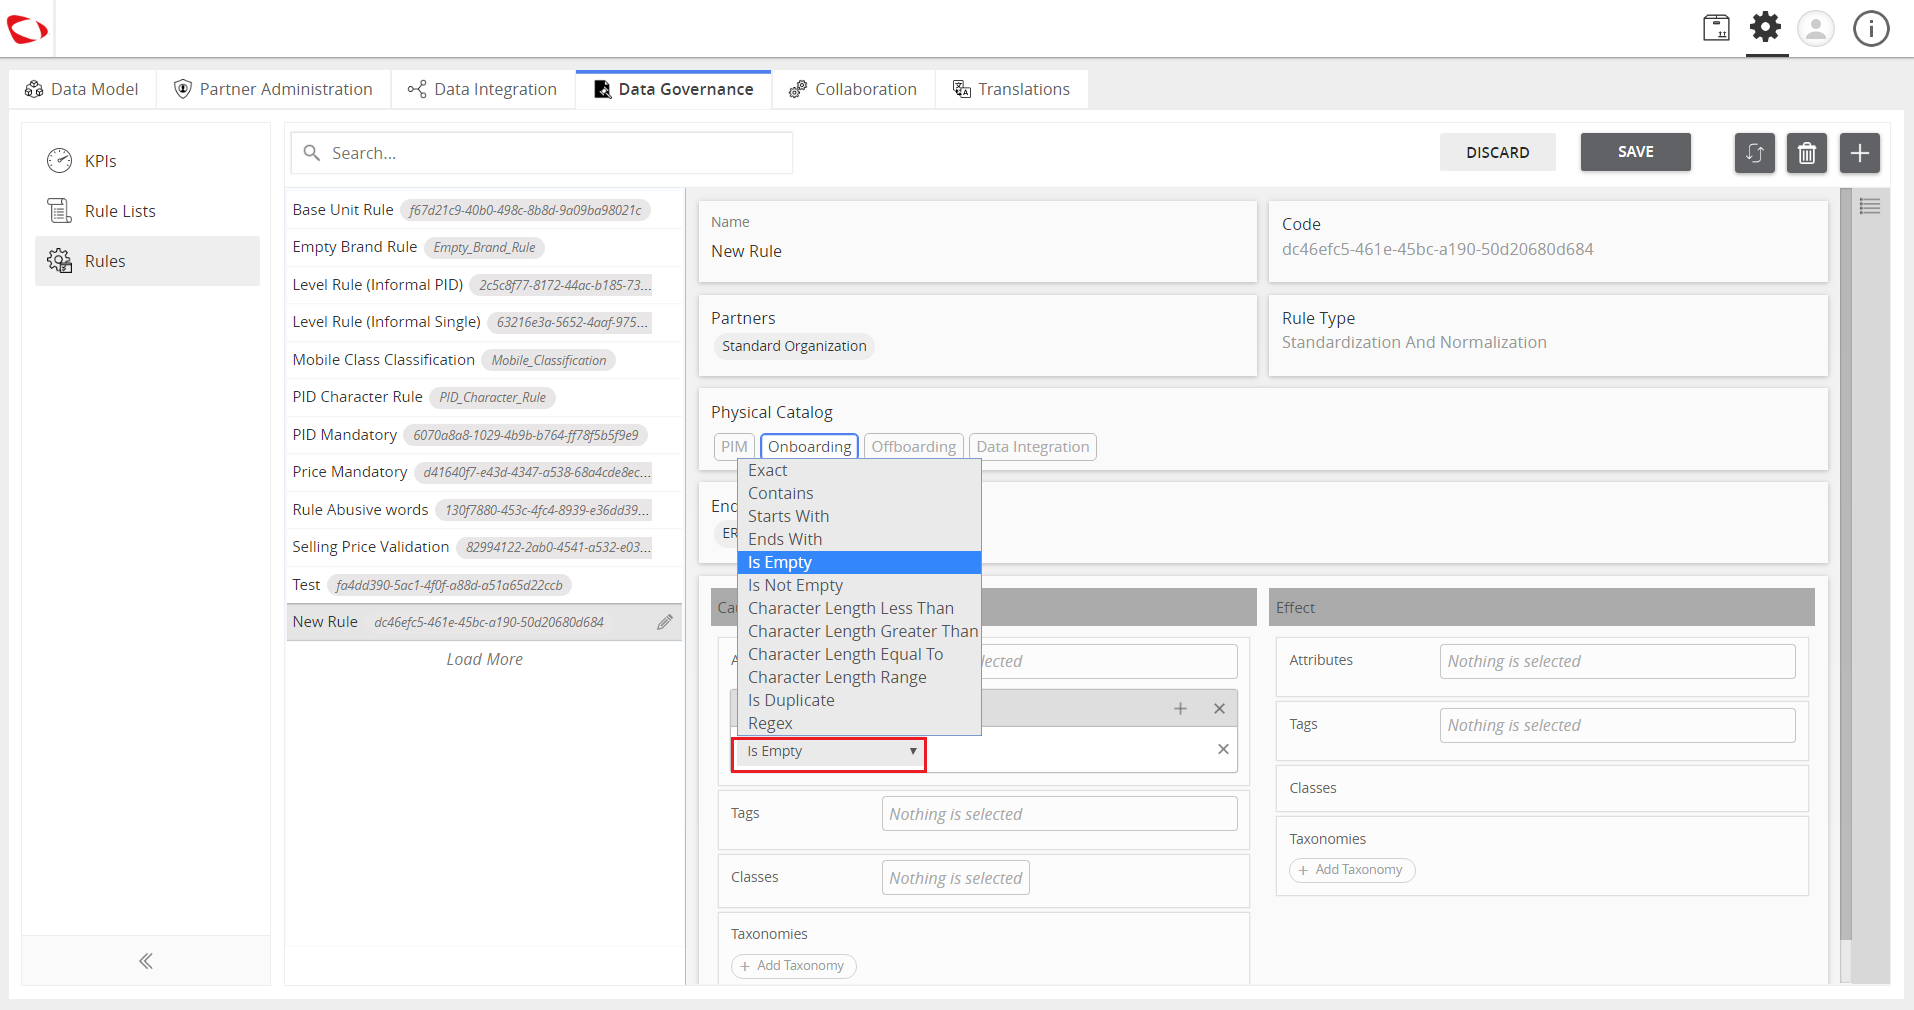This screenshot has height=1010, width=1914.
Task: Open Effect Attributes selector
Action: click(x=1617, y=661)
